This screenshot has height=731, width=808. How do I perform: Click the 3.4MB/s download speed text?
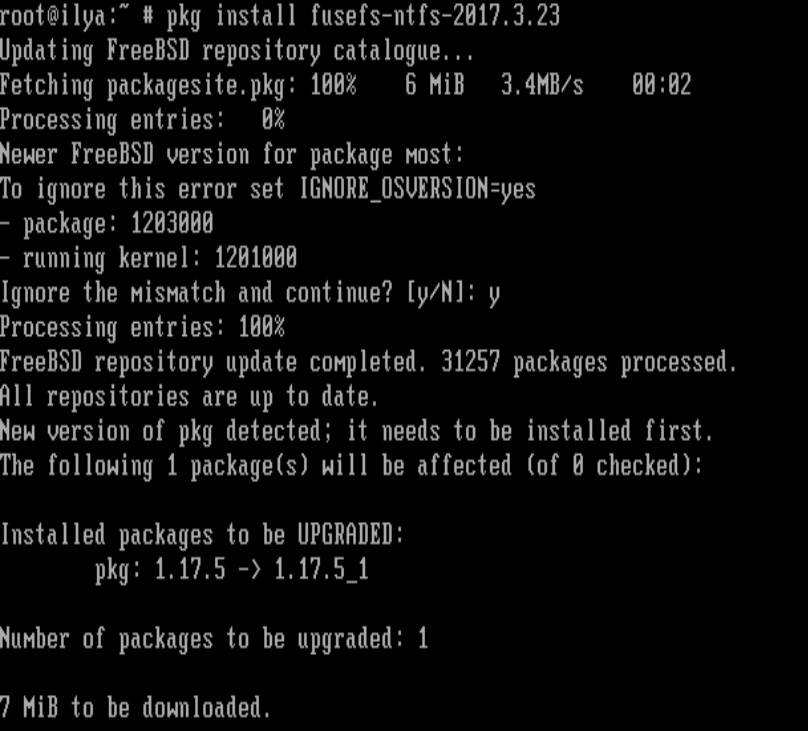point(542,85)
